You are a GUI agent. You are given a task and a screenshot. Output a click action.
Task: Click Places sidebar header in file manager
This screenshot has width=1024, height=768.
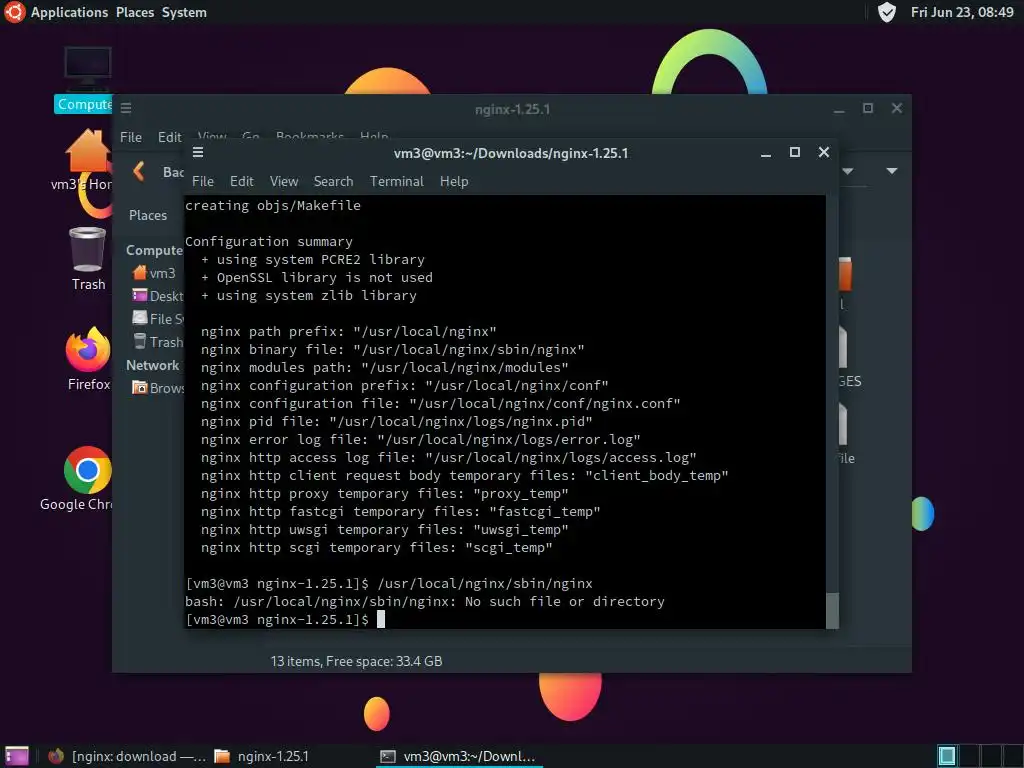(x=148, y=215)
